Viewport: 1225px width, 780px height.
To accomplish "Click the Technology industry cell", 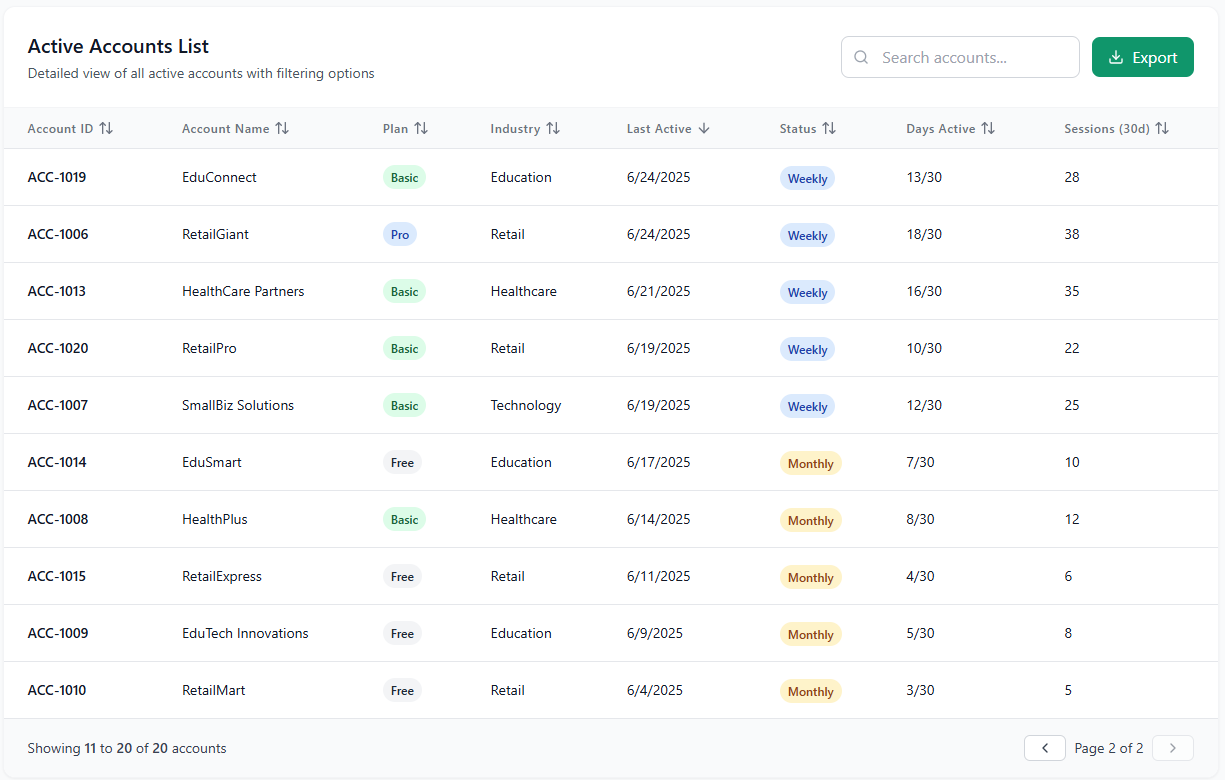I will click(x=526, y=405).
